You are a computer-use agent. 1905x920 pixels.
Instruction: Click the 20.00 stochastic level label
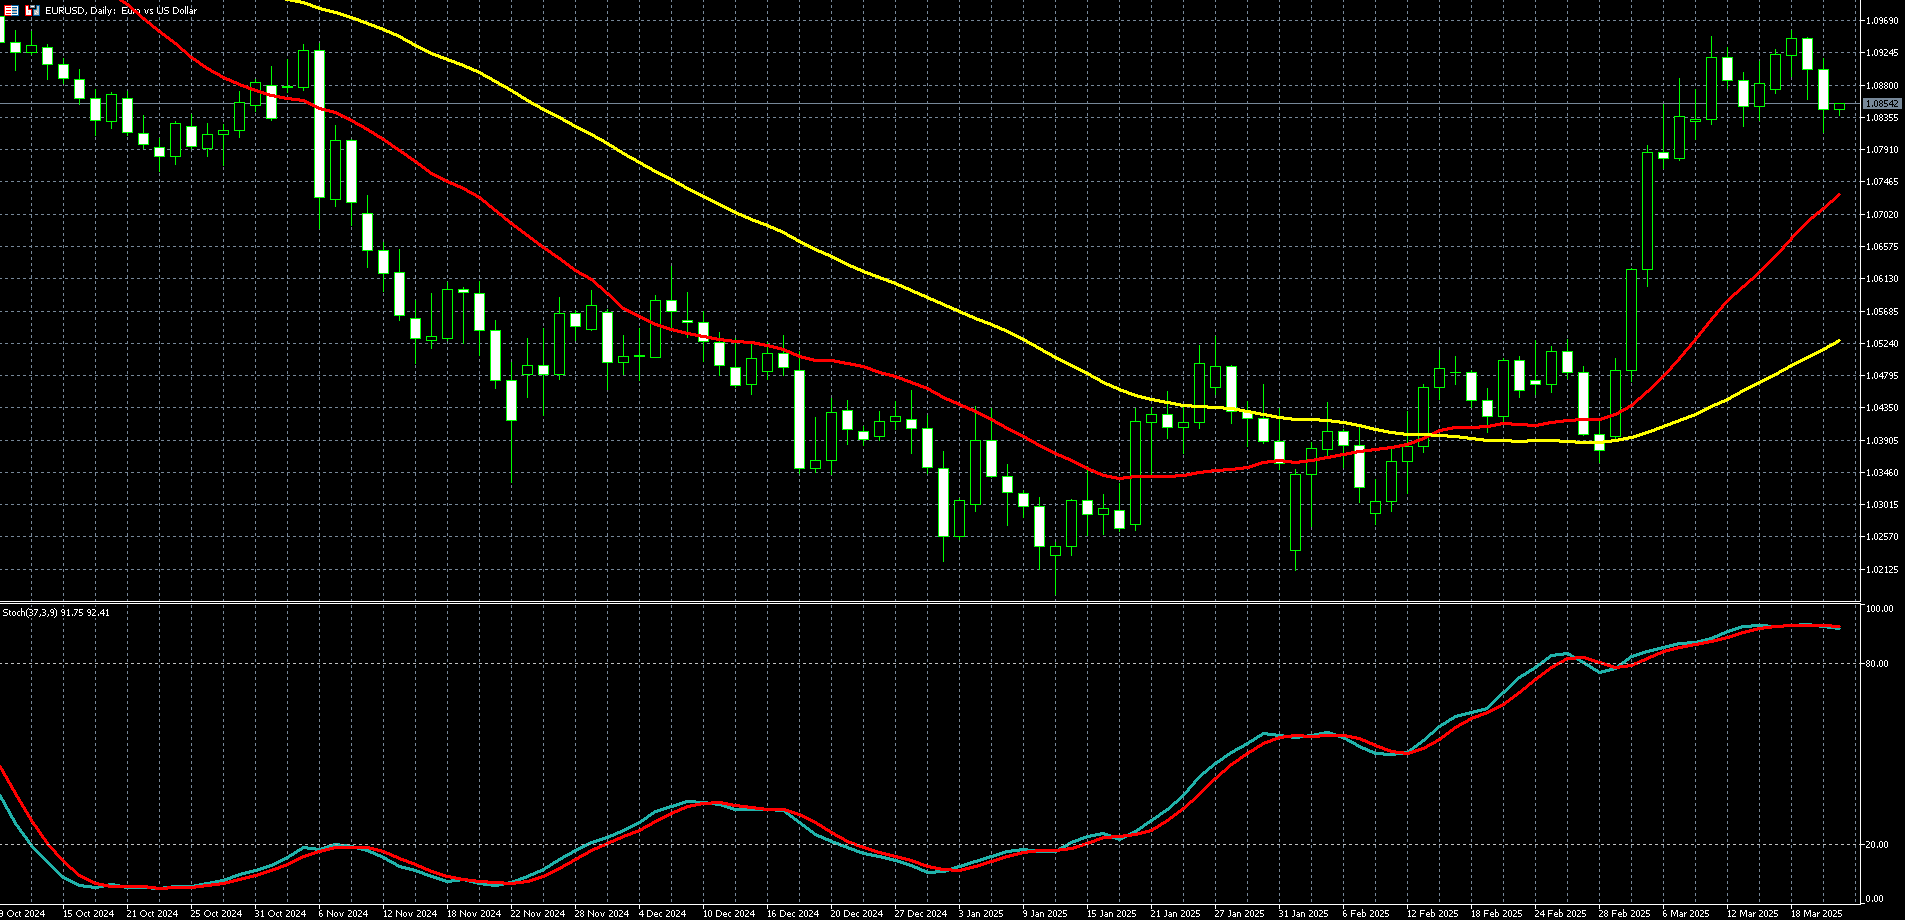point(1879,845)
